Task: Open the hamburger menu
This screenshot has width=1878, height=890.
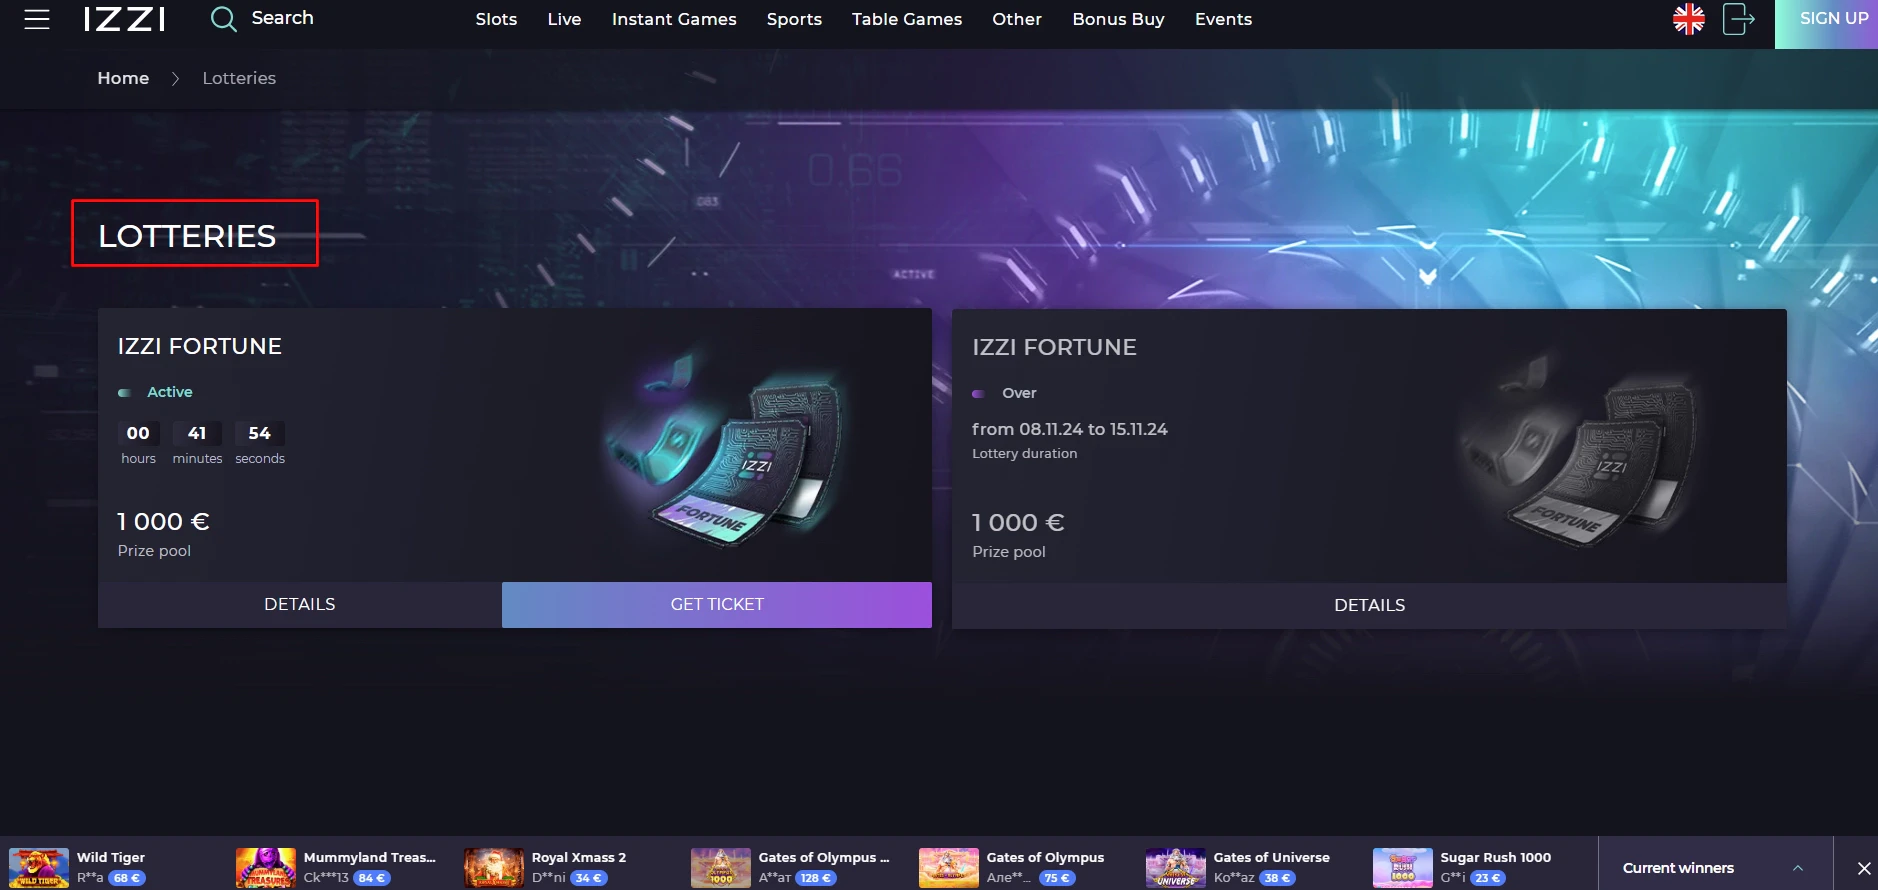Action: (x=37, y=19)
